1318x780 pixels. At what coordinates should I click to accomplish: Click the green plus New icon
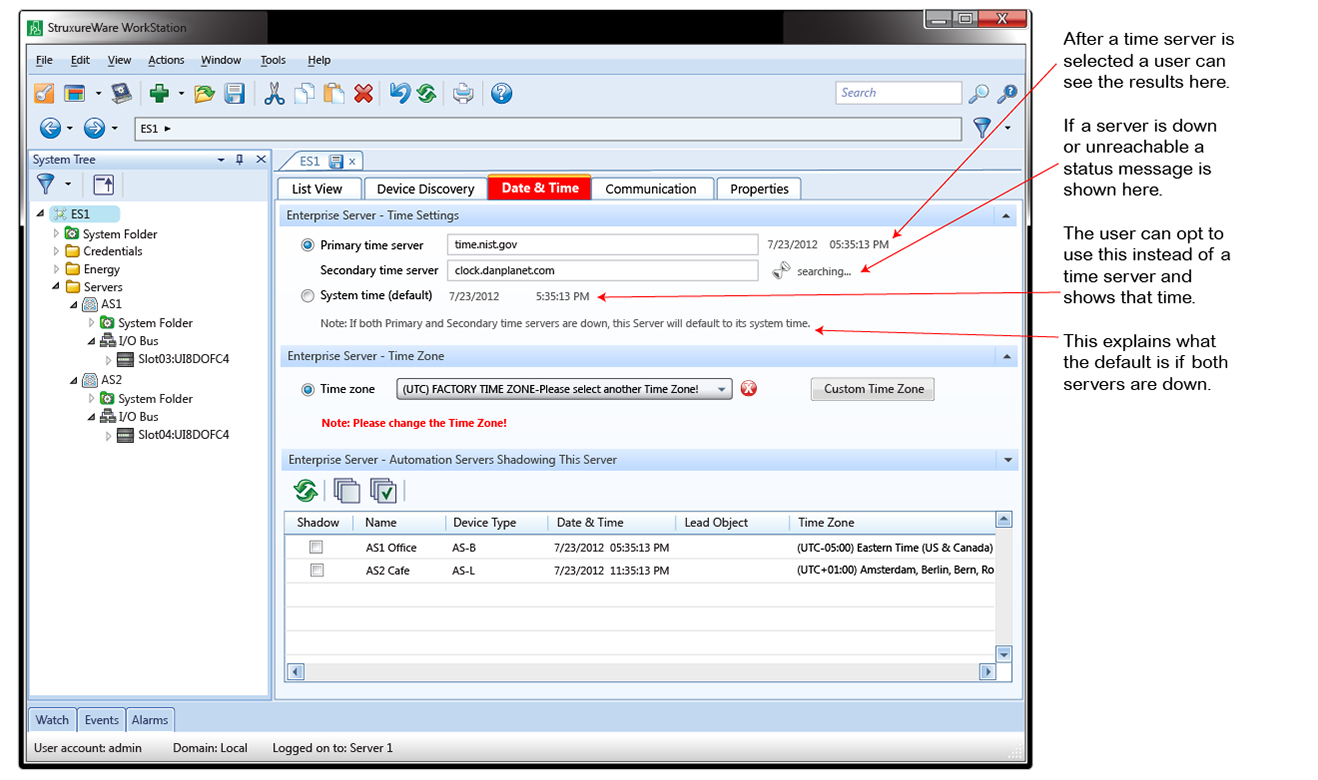(x=158, y=93)
